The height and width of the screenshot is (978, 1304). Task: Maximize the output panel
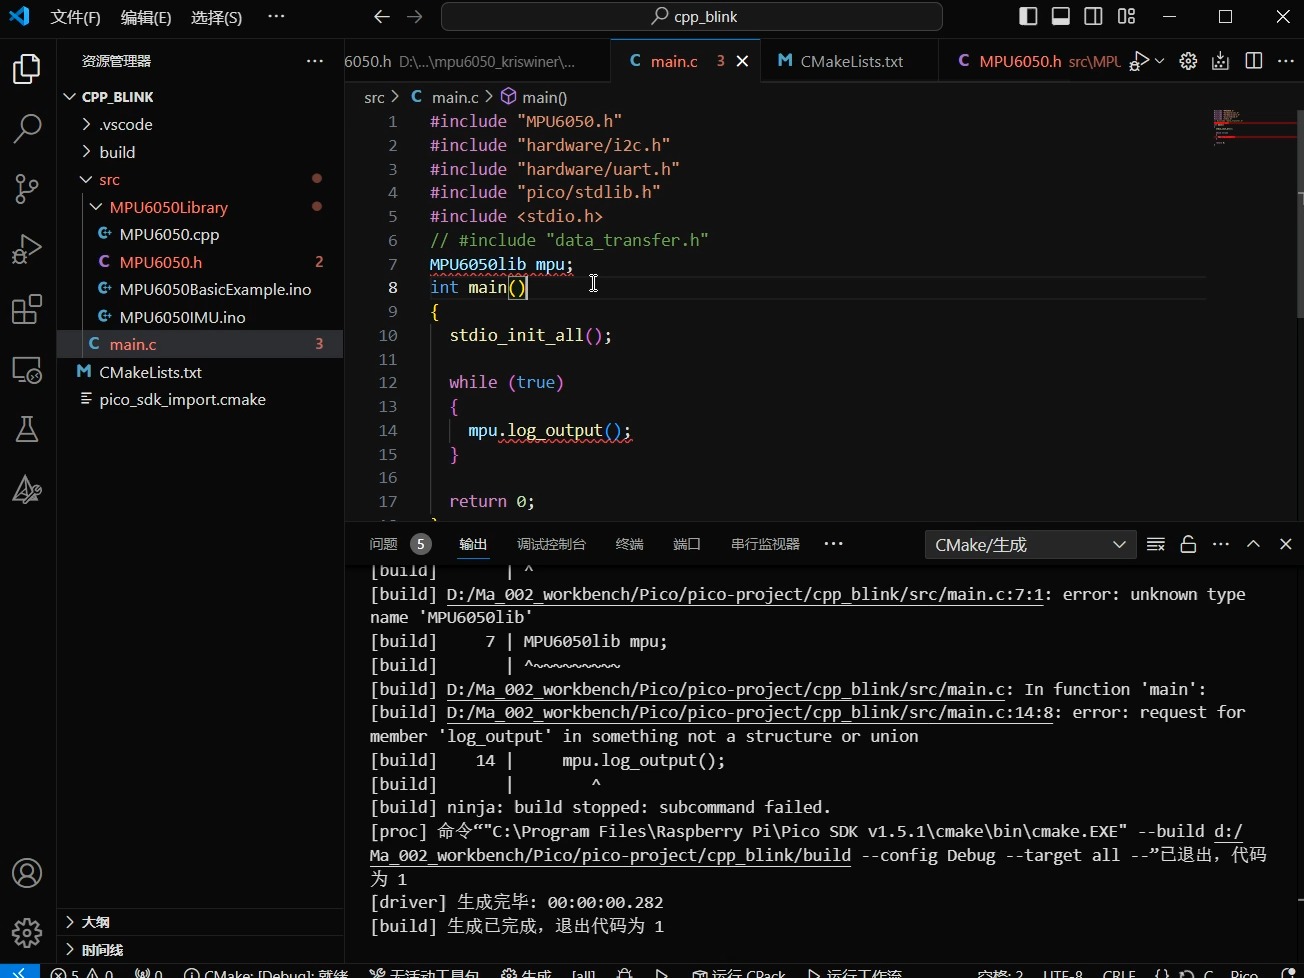click(x=1253, y=544)
